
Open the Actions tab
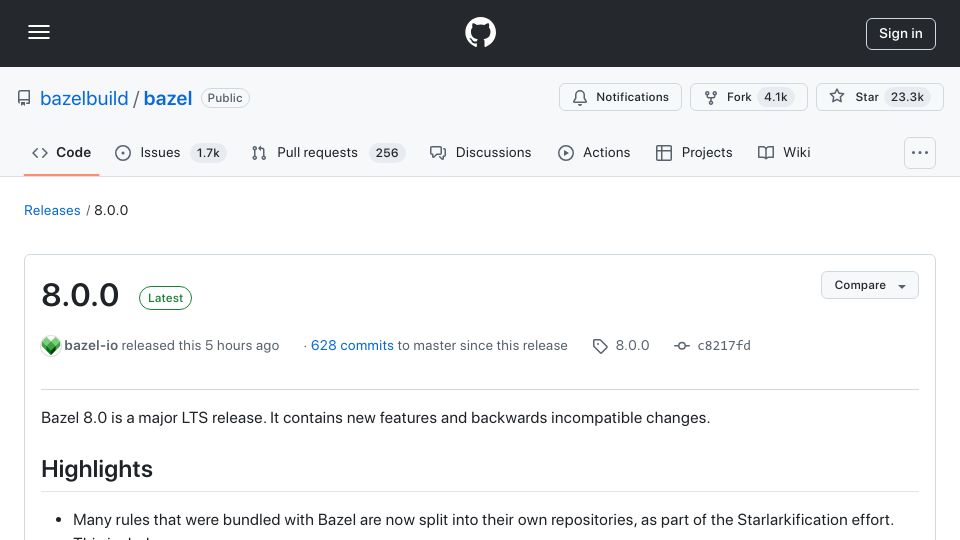(593, 152)
